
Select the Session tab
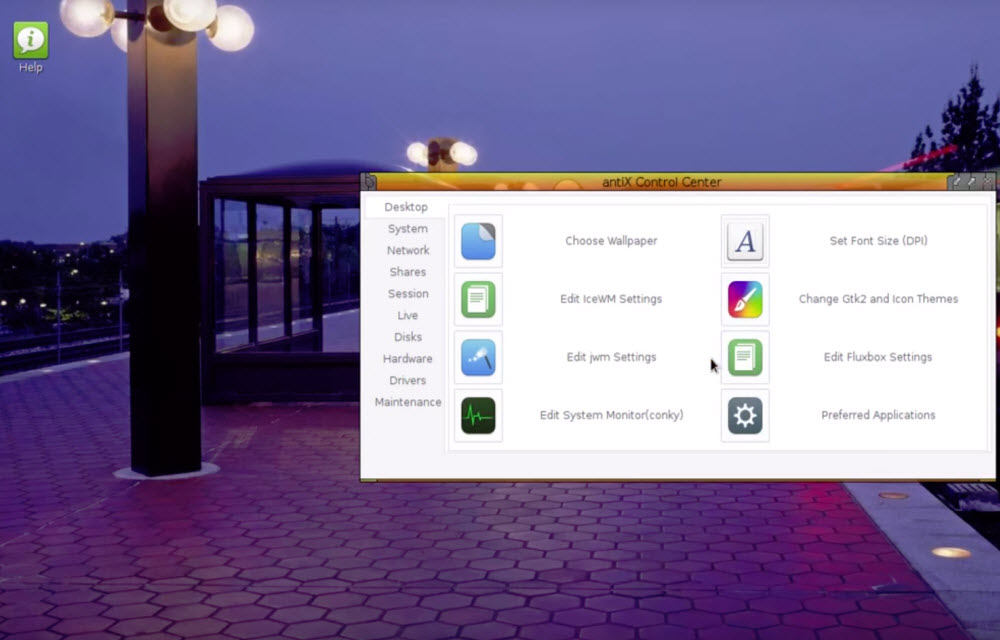[408, 294]
